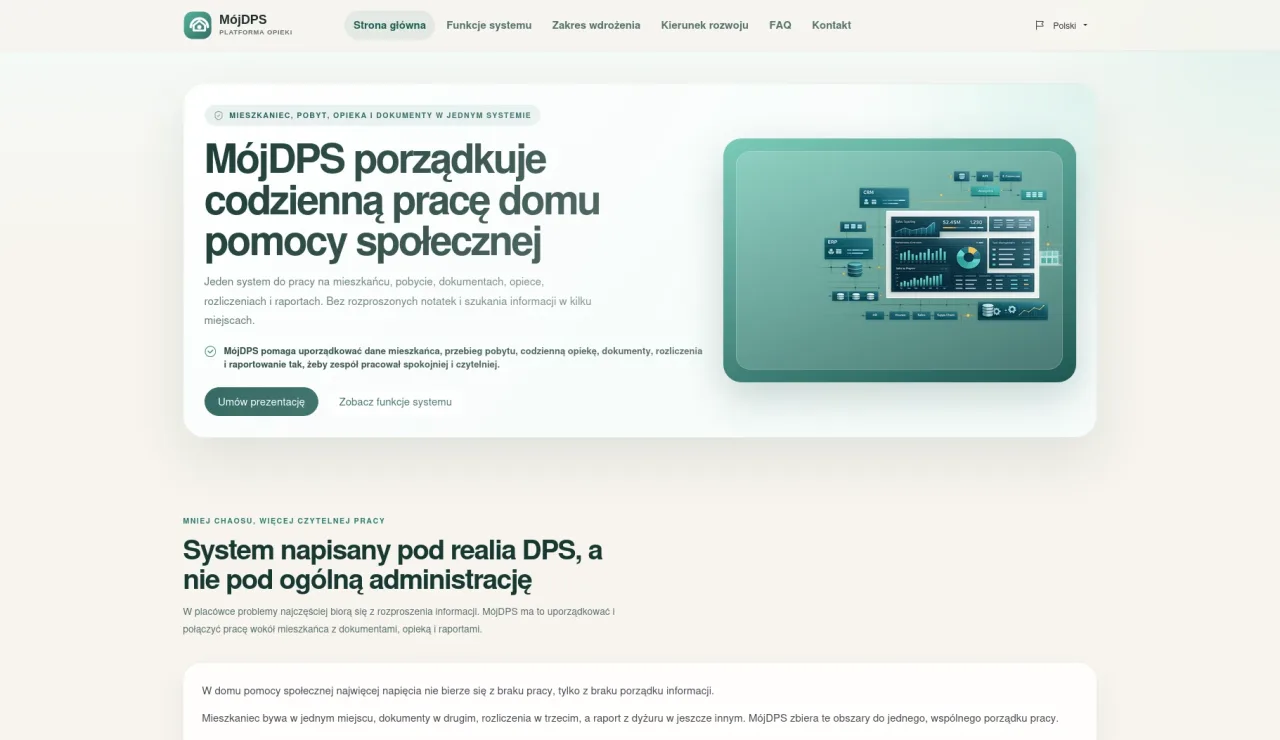The image size is (1280, 740).
Task: Click the "Platforma opieki" tagline under the logo
Action: click(x=256, y=33)
